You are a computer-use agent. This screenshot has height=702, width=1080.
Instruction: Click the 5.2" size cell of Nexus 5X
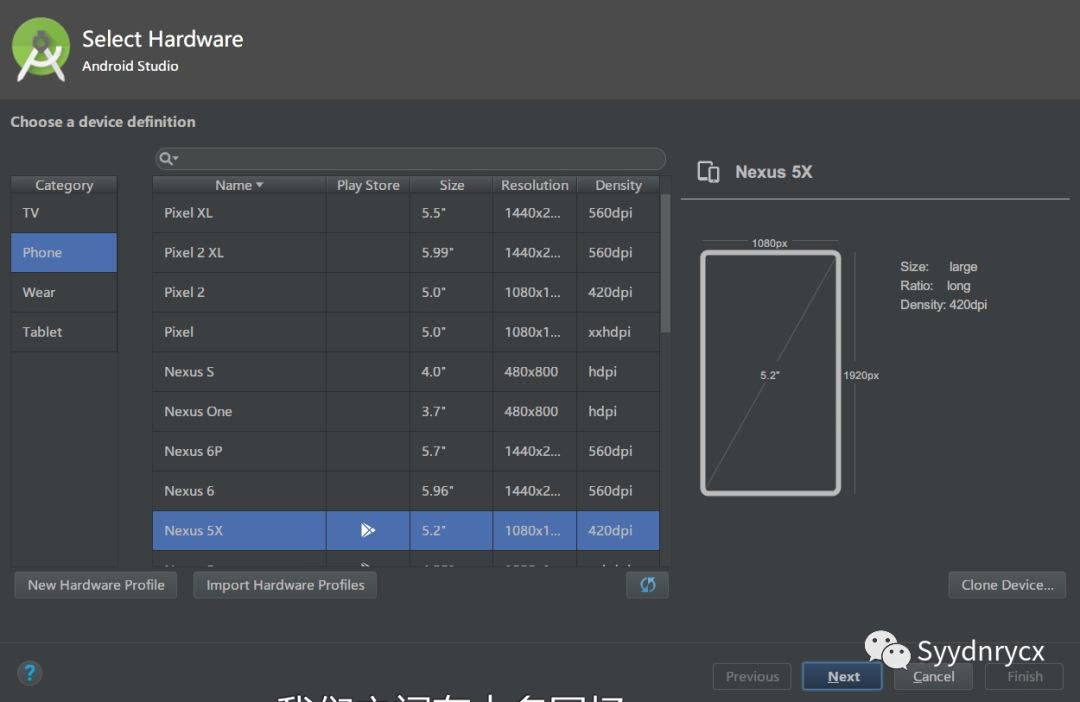(452, 530)
